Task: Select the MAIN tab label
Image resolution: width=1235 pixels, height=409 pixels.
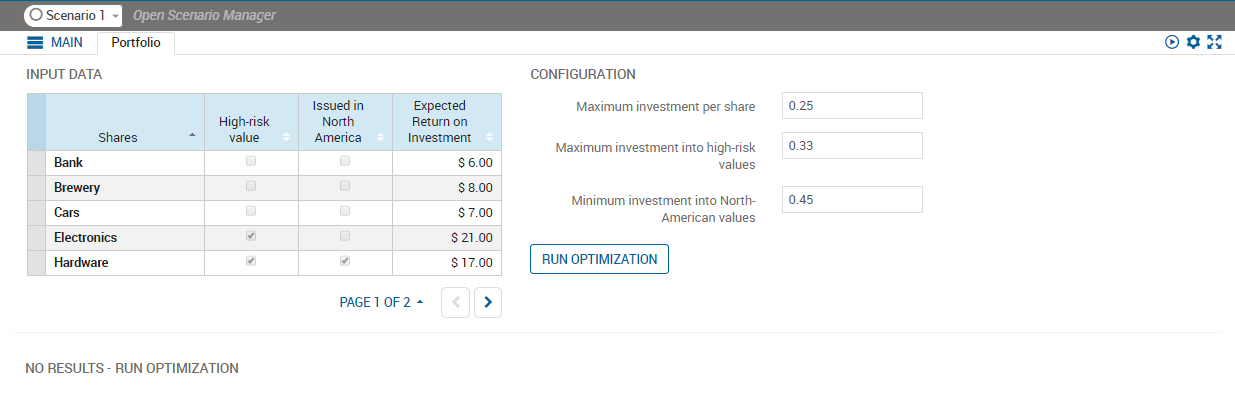Action: pos(67,43)
